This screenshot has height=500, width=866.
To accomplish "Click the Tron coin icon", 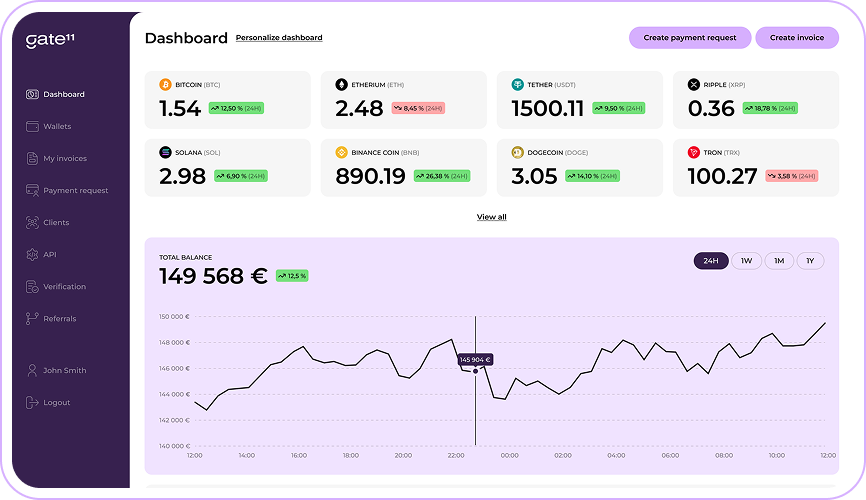I will point(693,153).
